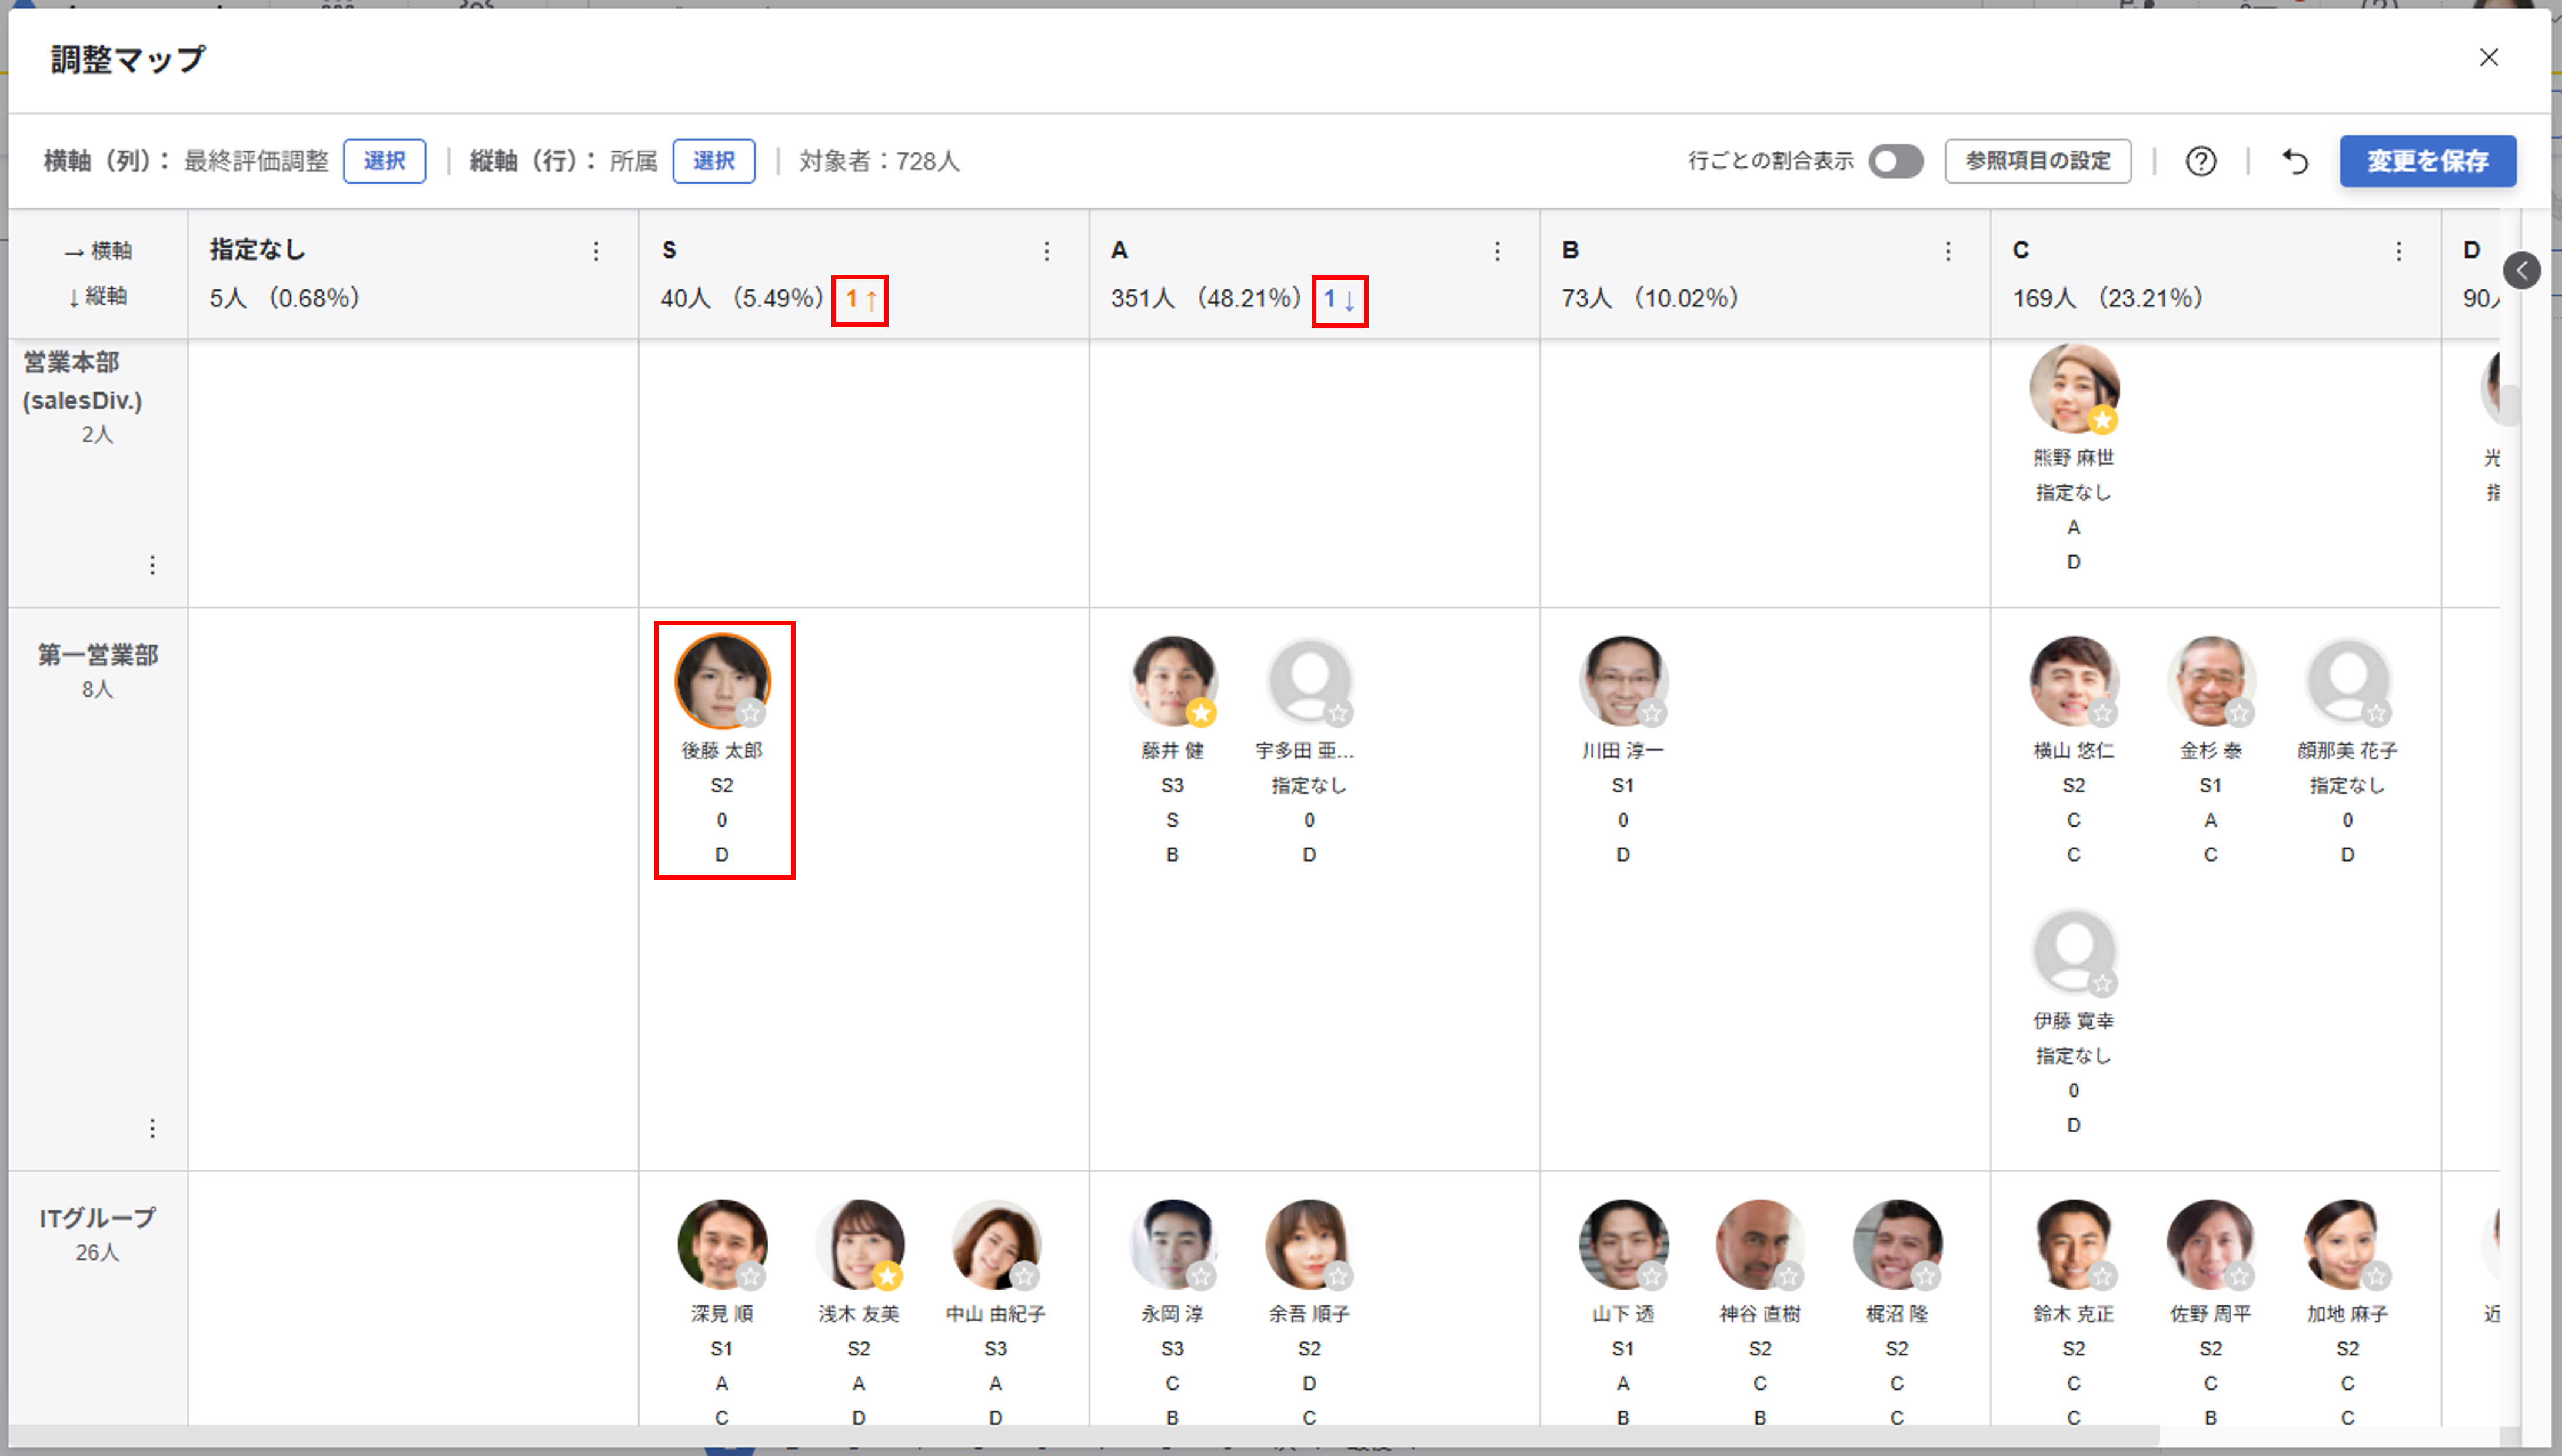Click the horizontal scrollbar at bottom
The image size is (2562, 1456).
coord(1080,1436)
